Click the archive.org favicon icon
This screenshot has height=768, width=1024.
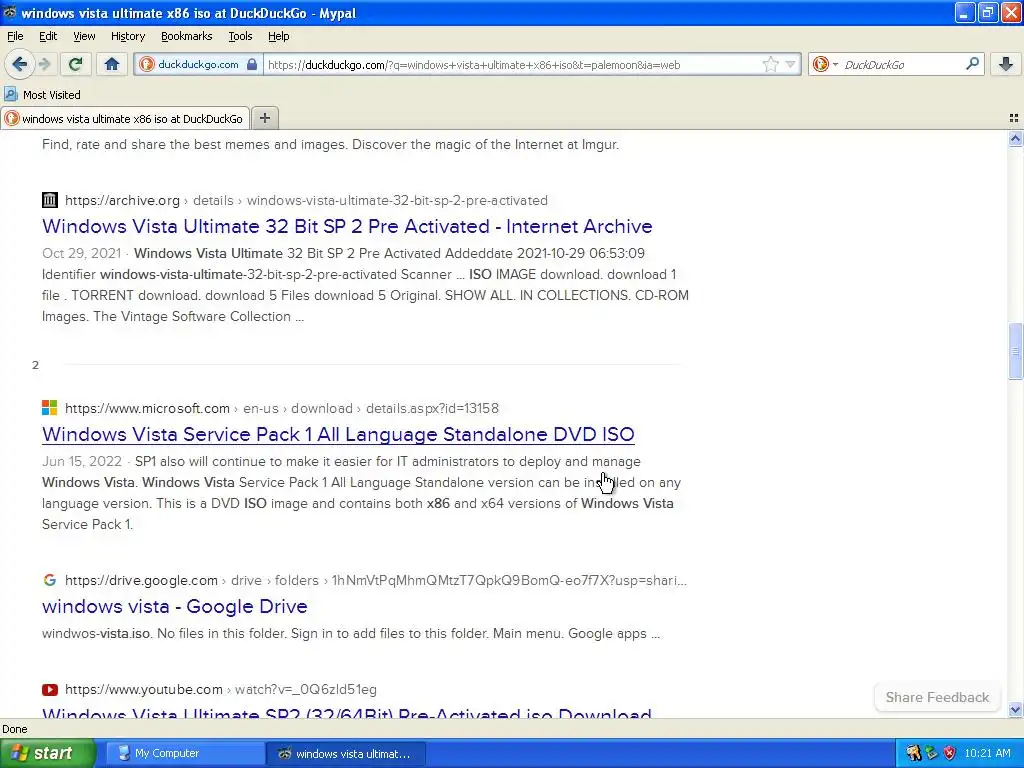pos(50,200)
